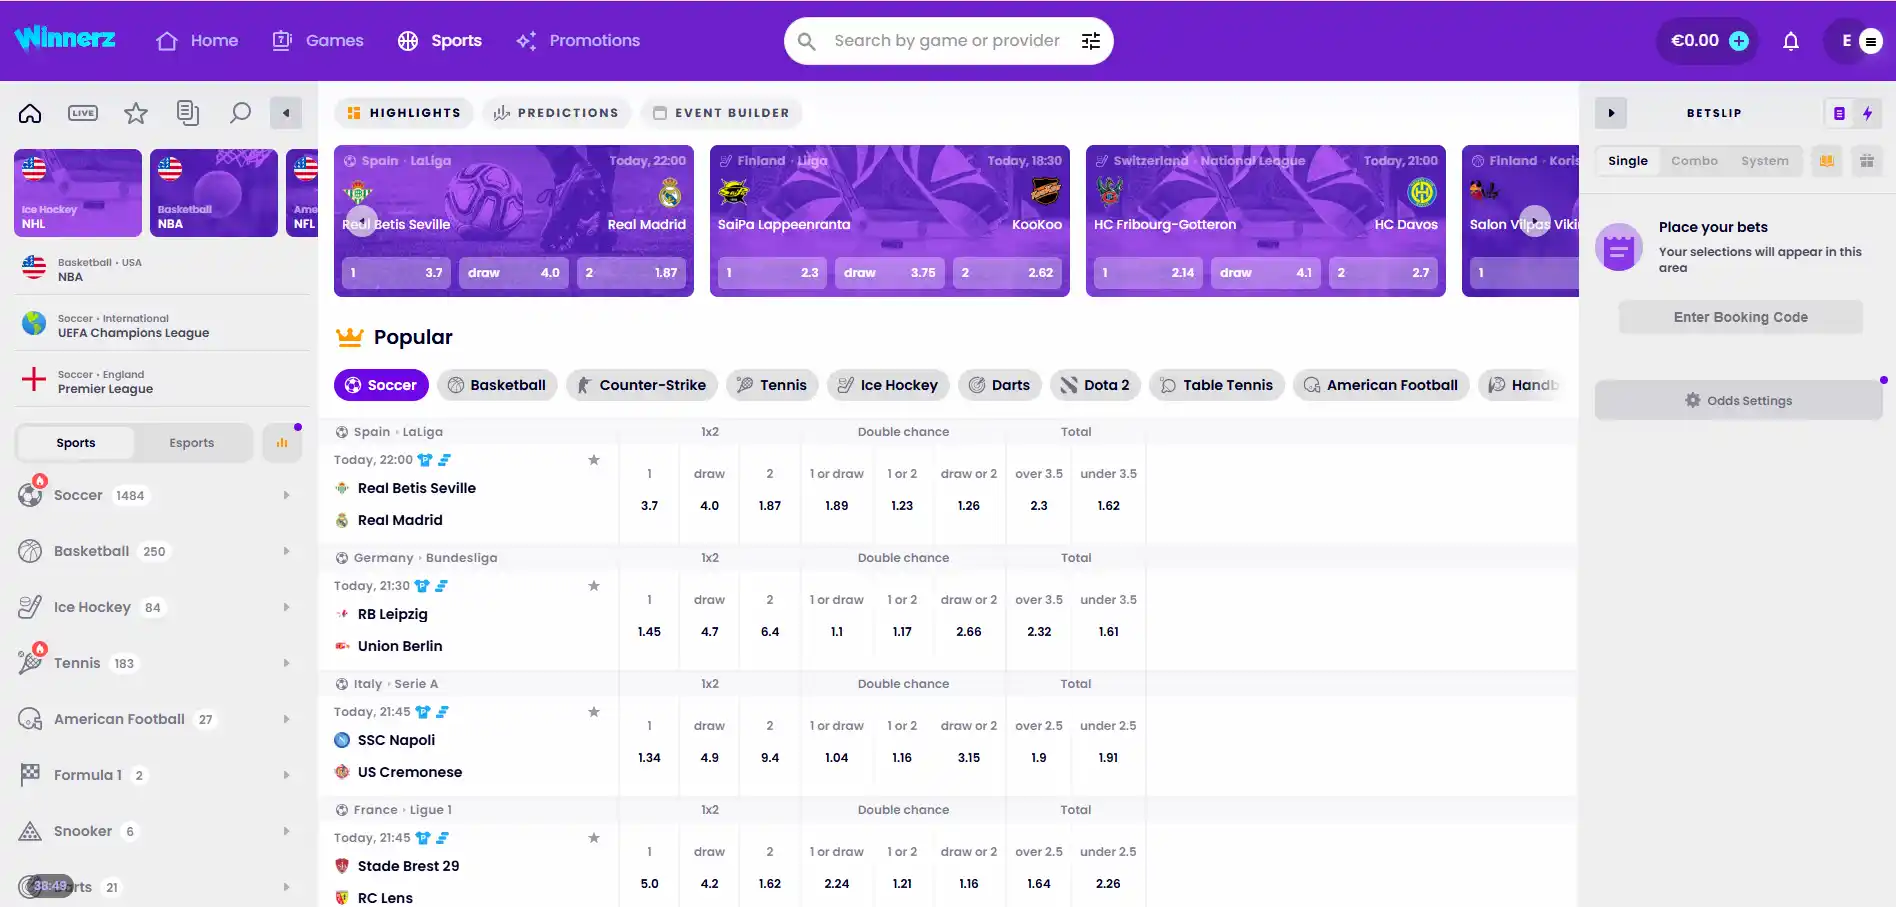The image size is (1896, 907).
Task: Switch betslip to System mode
Action: pos(1764,161)
